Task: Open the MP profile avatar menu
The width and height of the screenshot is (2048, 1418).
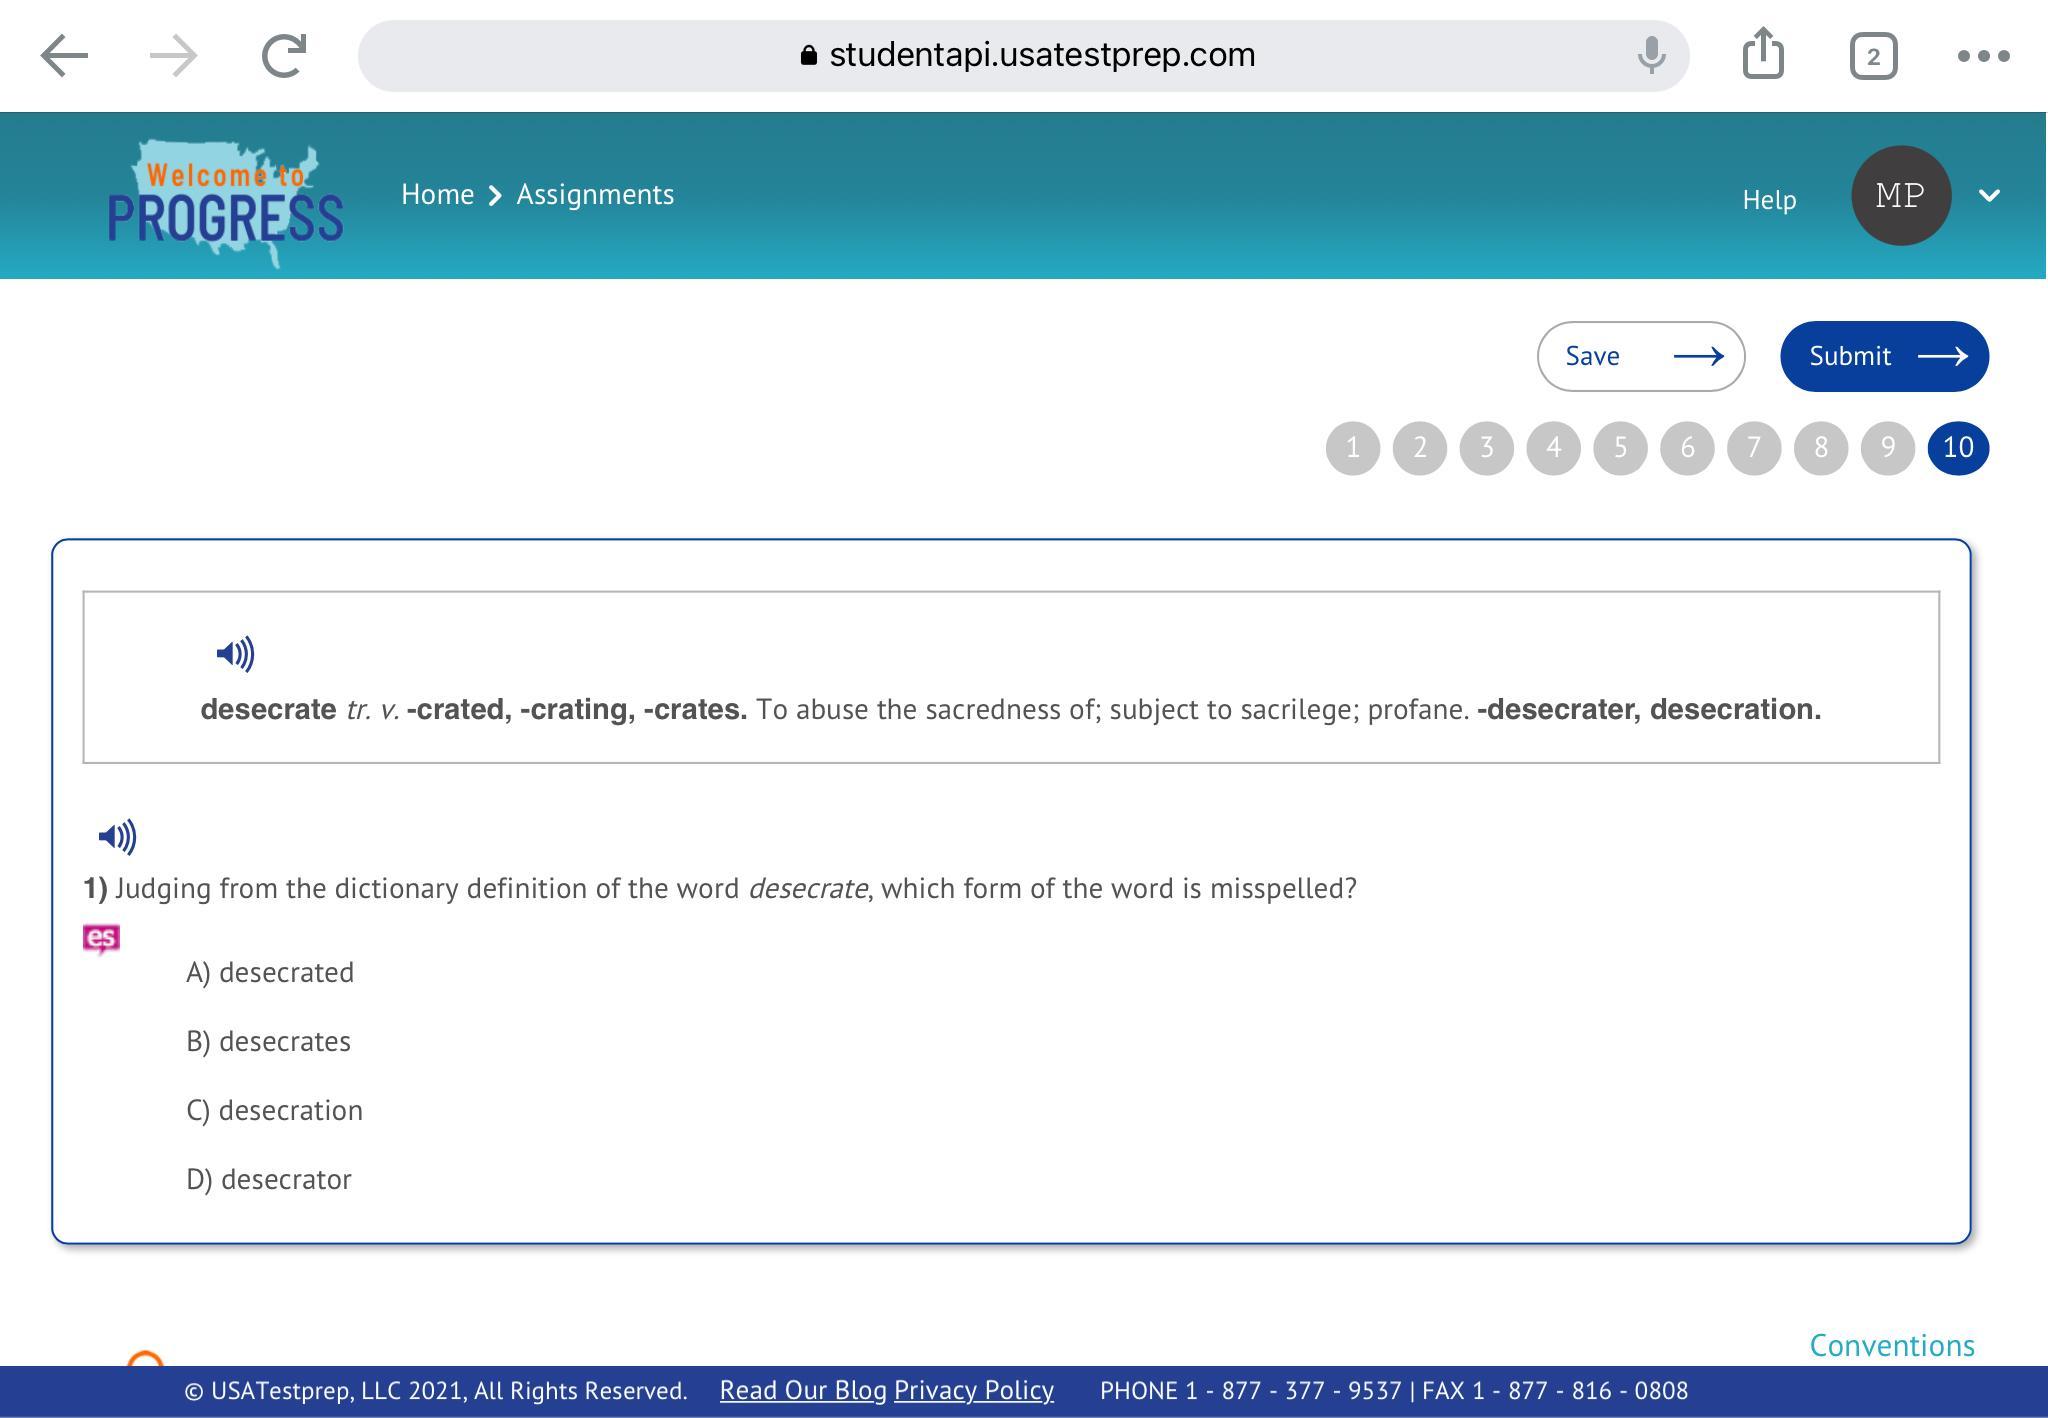Action: point(1900,196)
